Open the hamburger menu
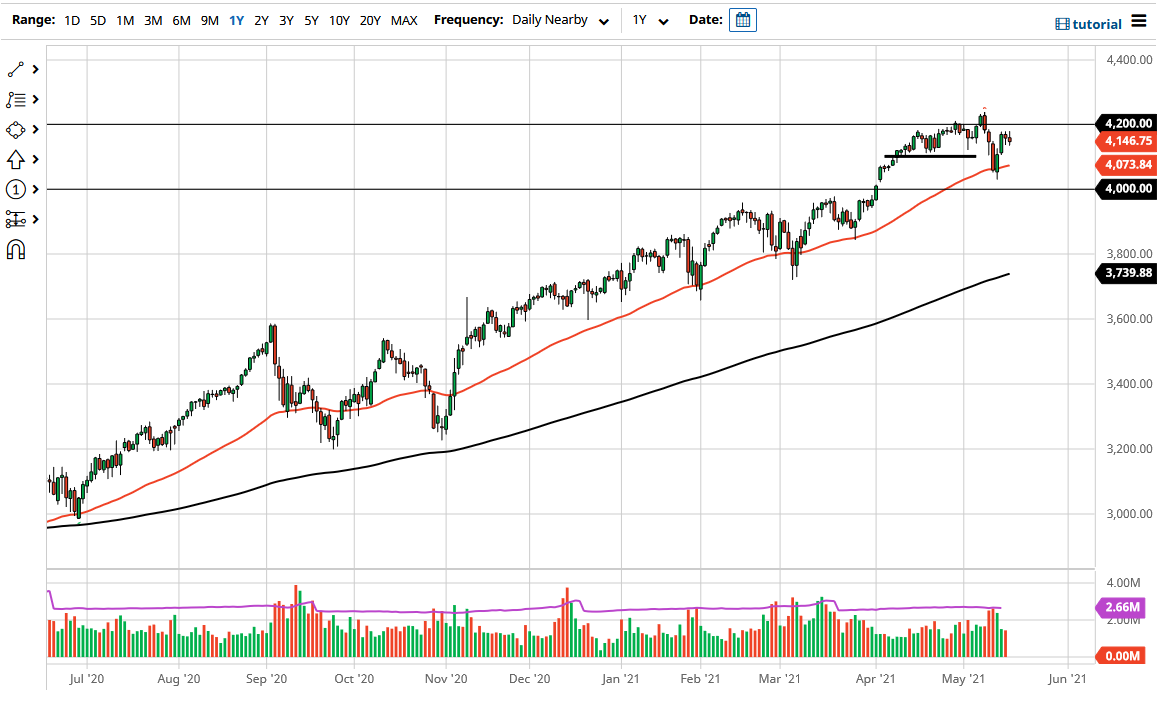1166x706 pixels. 1140,19
